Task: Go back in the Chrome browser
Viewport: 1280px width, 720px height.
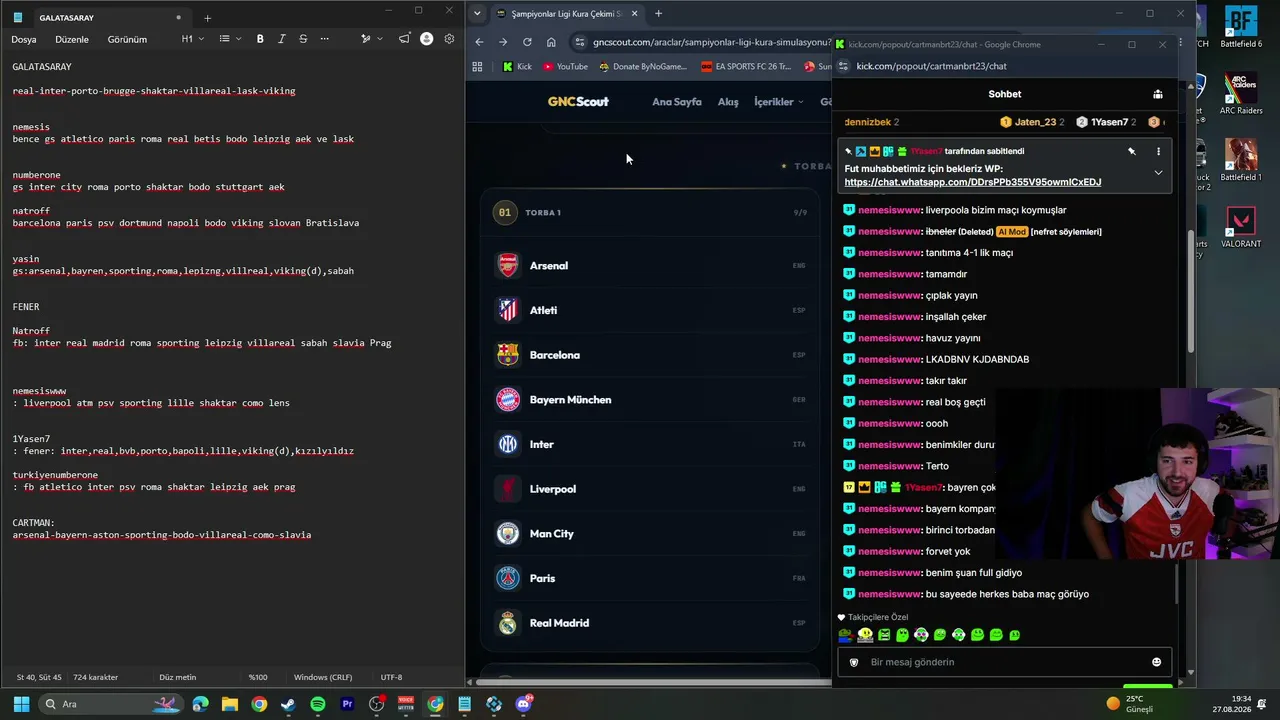Action: pyautogui.click(x=479, y=42)
